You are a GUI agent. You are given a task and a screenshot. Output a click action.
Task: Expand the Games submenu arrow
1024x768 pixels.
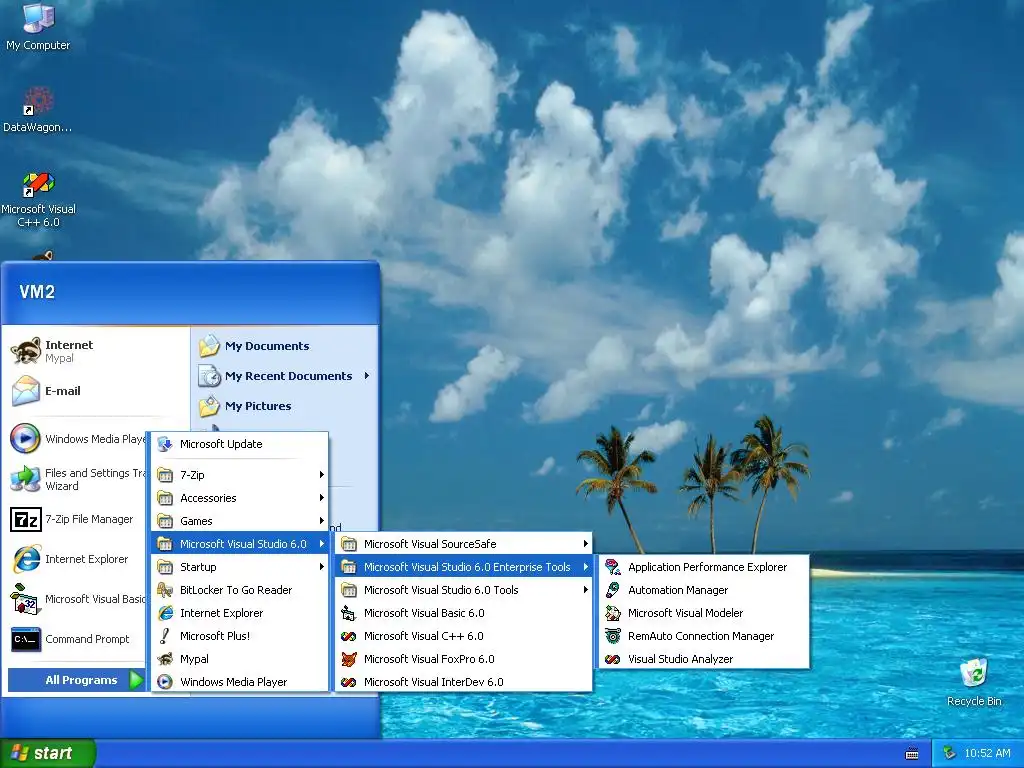click(x=321, y=520)
